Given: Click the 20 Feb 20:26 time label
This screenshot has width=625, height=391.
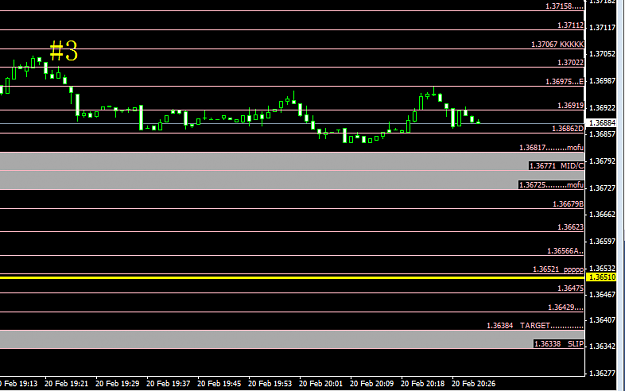Looking at the screenshot, I should [x=474, y=383].
